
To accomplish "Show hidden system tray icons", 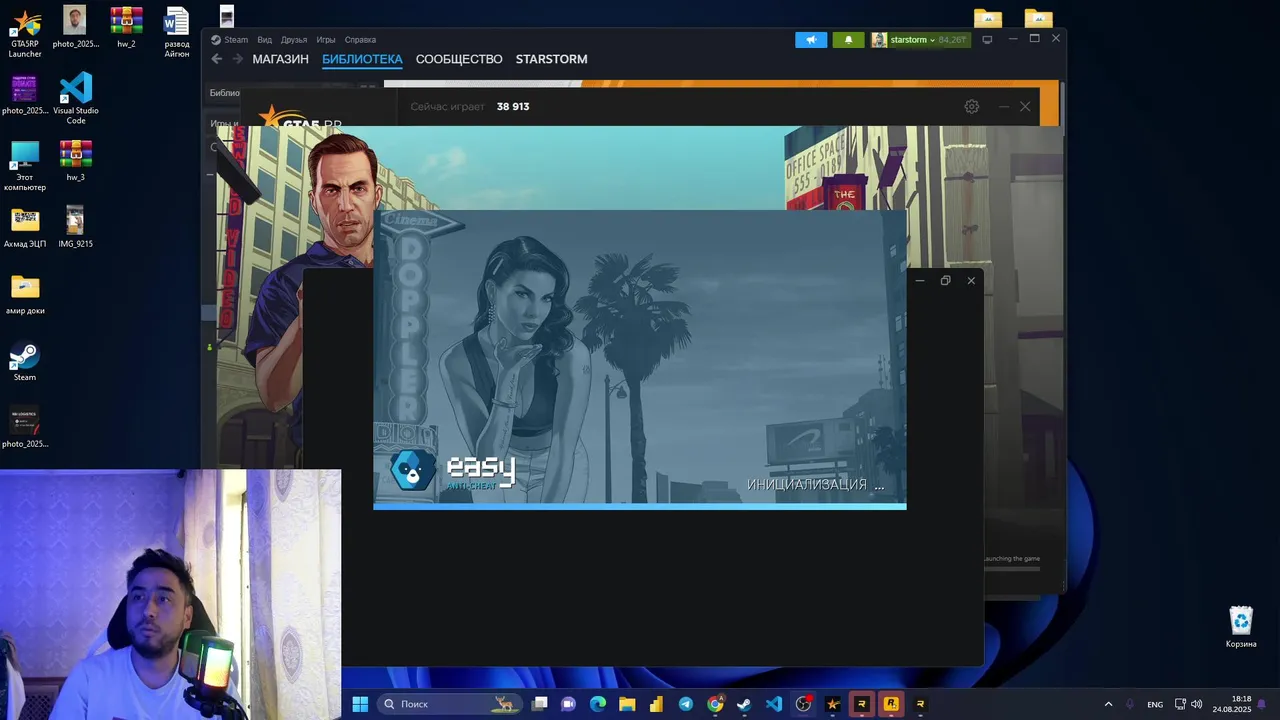I will (x=1108, y=704).
